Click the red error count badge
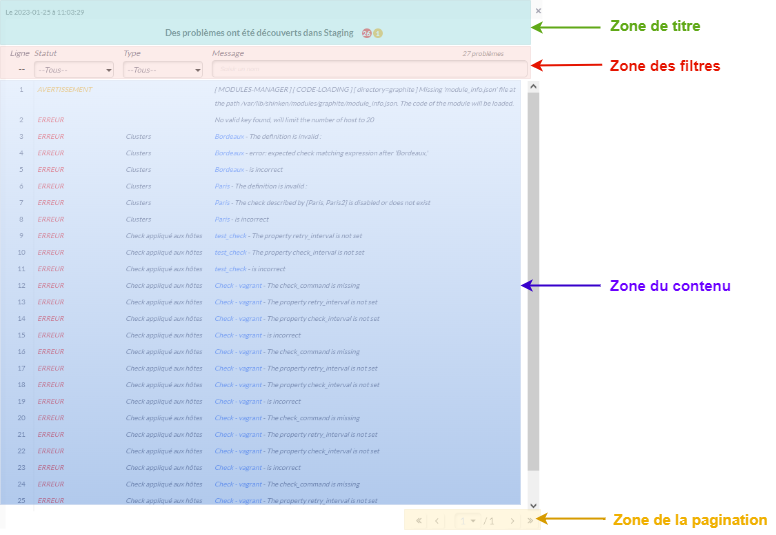This screenshot has width=776, height=535. (x=367, y=33)
